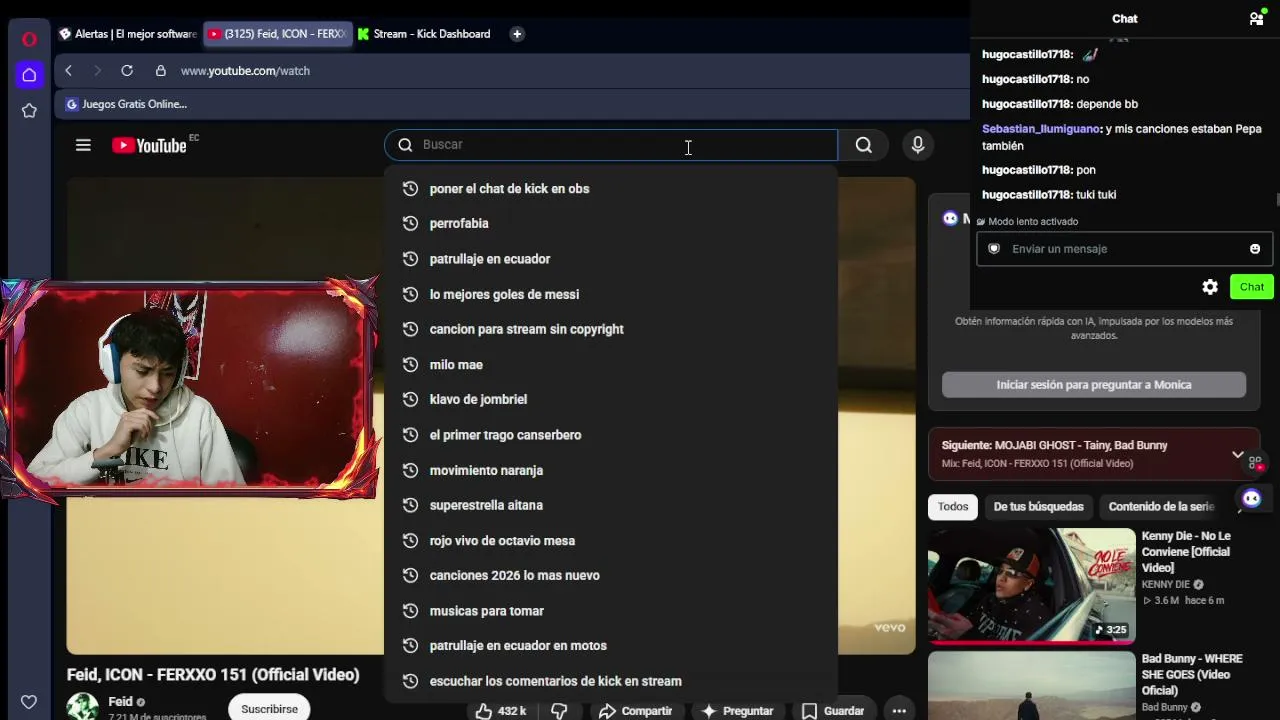
Task: Click the browser address bar URL
Action: [x=245, y=71]
